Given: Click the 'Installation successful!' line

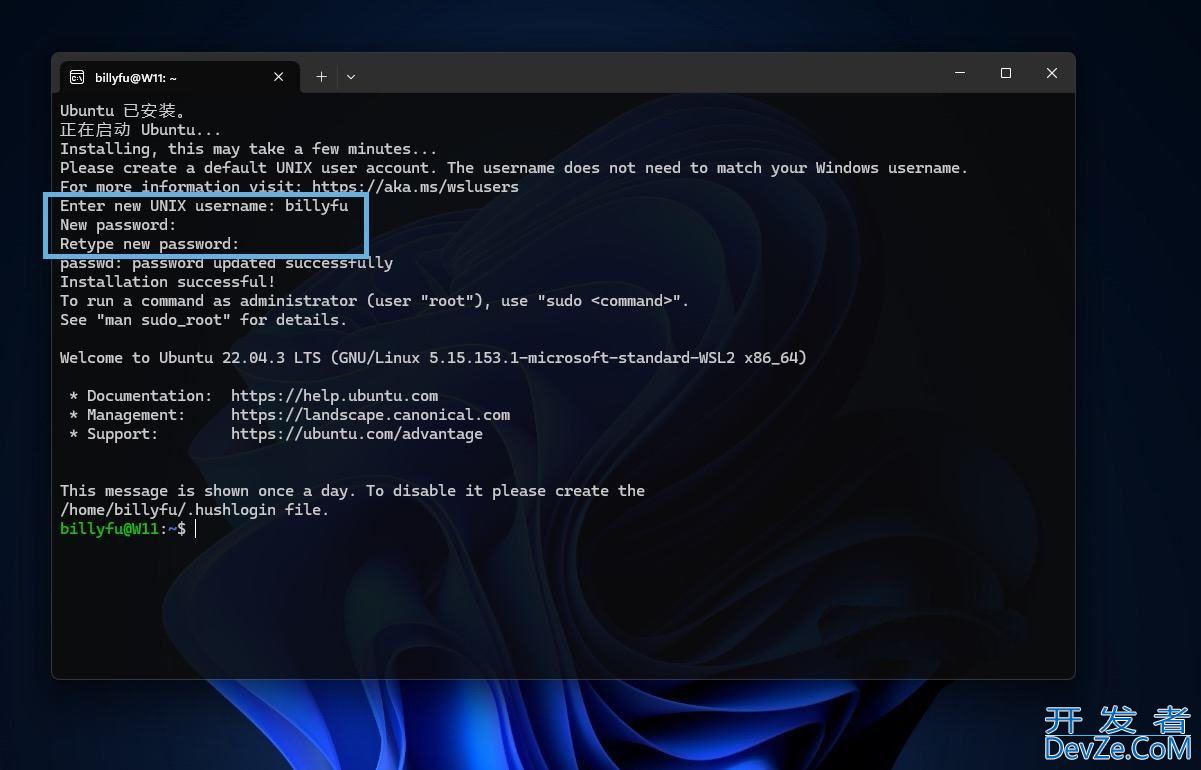Looking at the screenshot, I should click(168, 282).
